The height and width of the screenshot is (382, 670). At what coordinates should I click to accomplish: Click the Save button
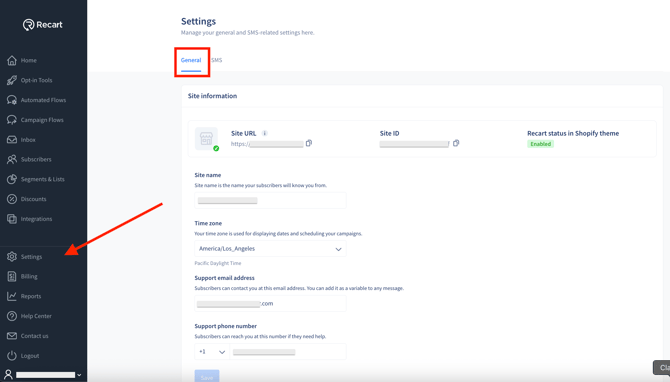[x=207, y=376]
